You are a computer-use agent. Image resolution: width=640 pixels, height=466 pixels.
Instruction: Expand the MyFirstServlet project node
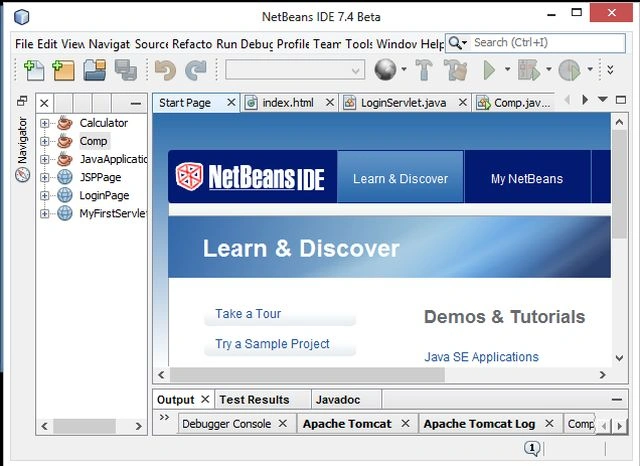click(44, 213)
